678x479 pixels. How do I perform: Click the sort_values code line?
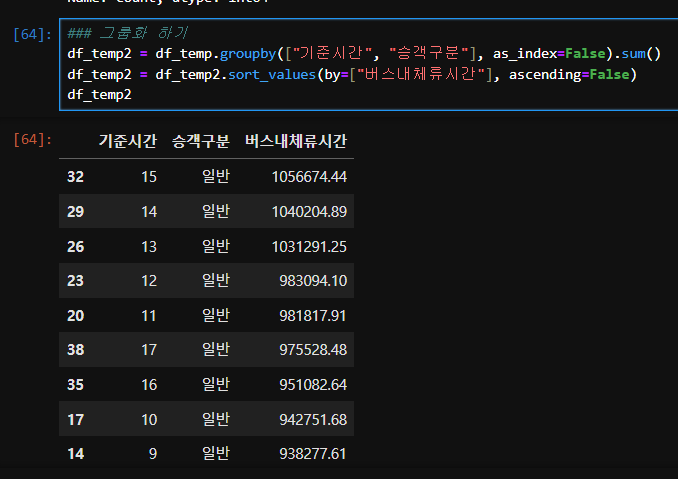tap(352, 74)
